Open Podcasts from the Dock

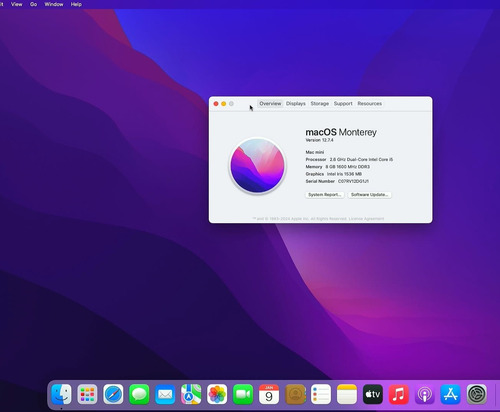click(x=425, y=394)
